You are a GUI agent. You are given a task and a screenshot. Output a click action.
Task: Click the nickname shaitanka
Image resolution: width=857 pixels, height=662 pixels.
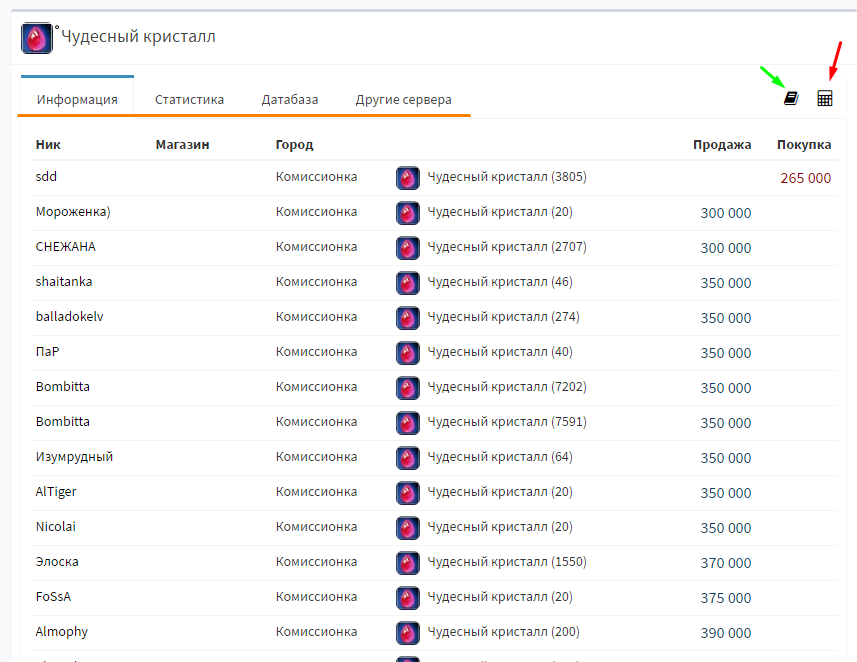click(64, 282)
